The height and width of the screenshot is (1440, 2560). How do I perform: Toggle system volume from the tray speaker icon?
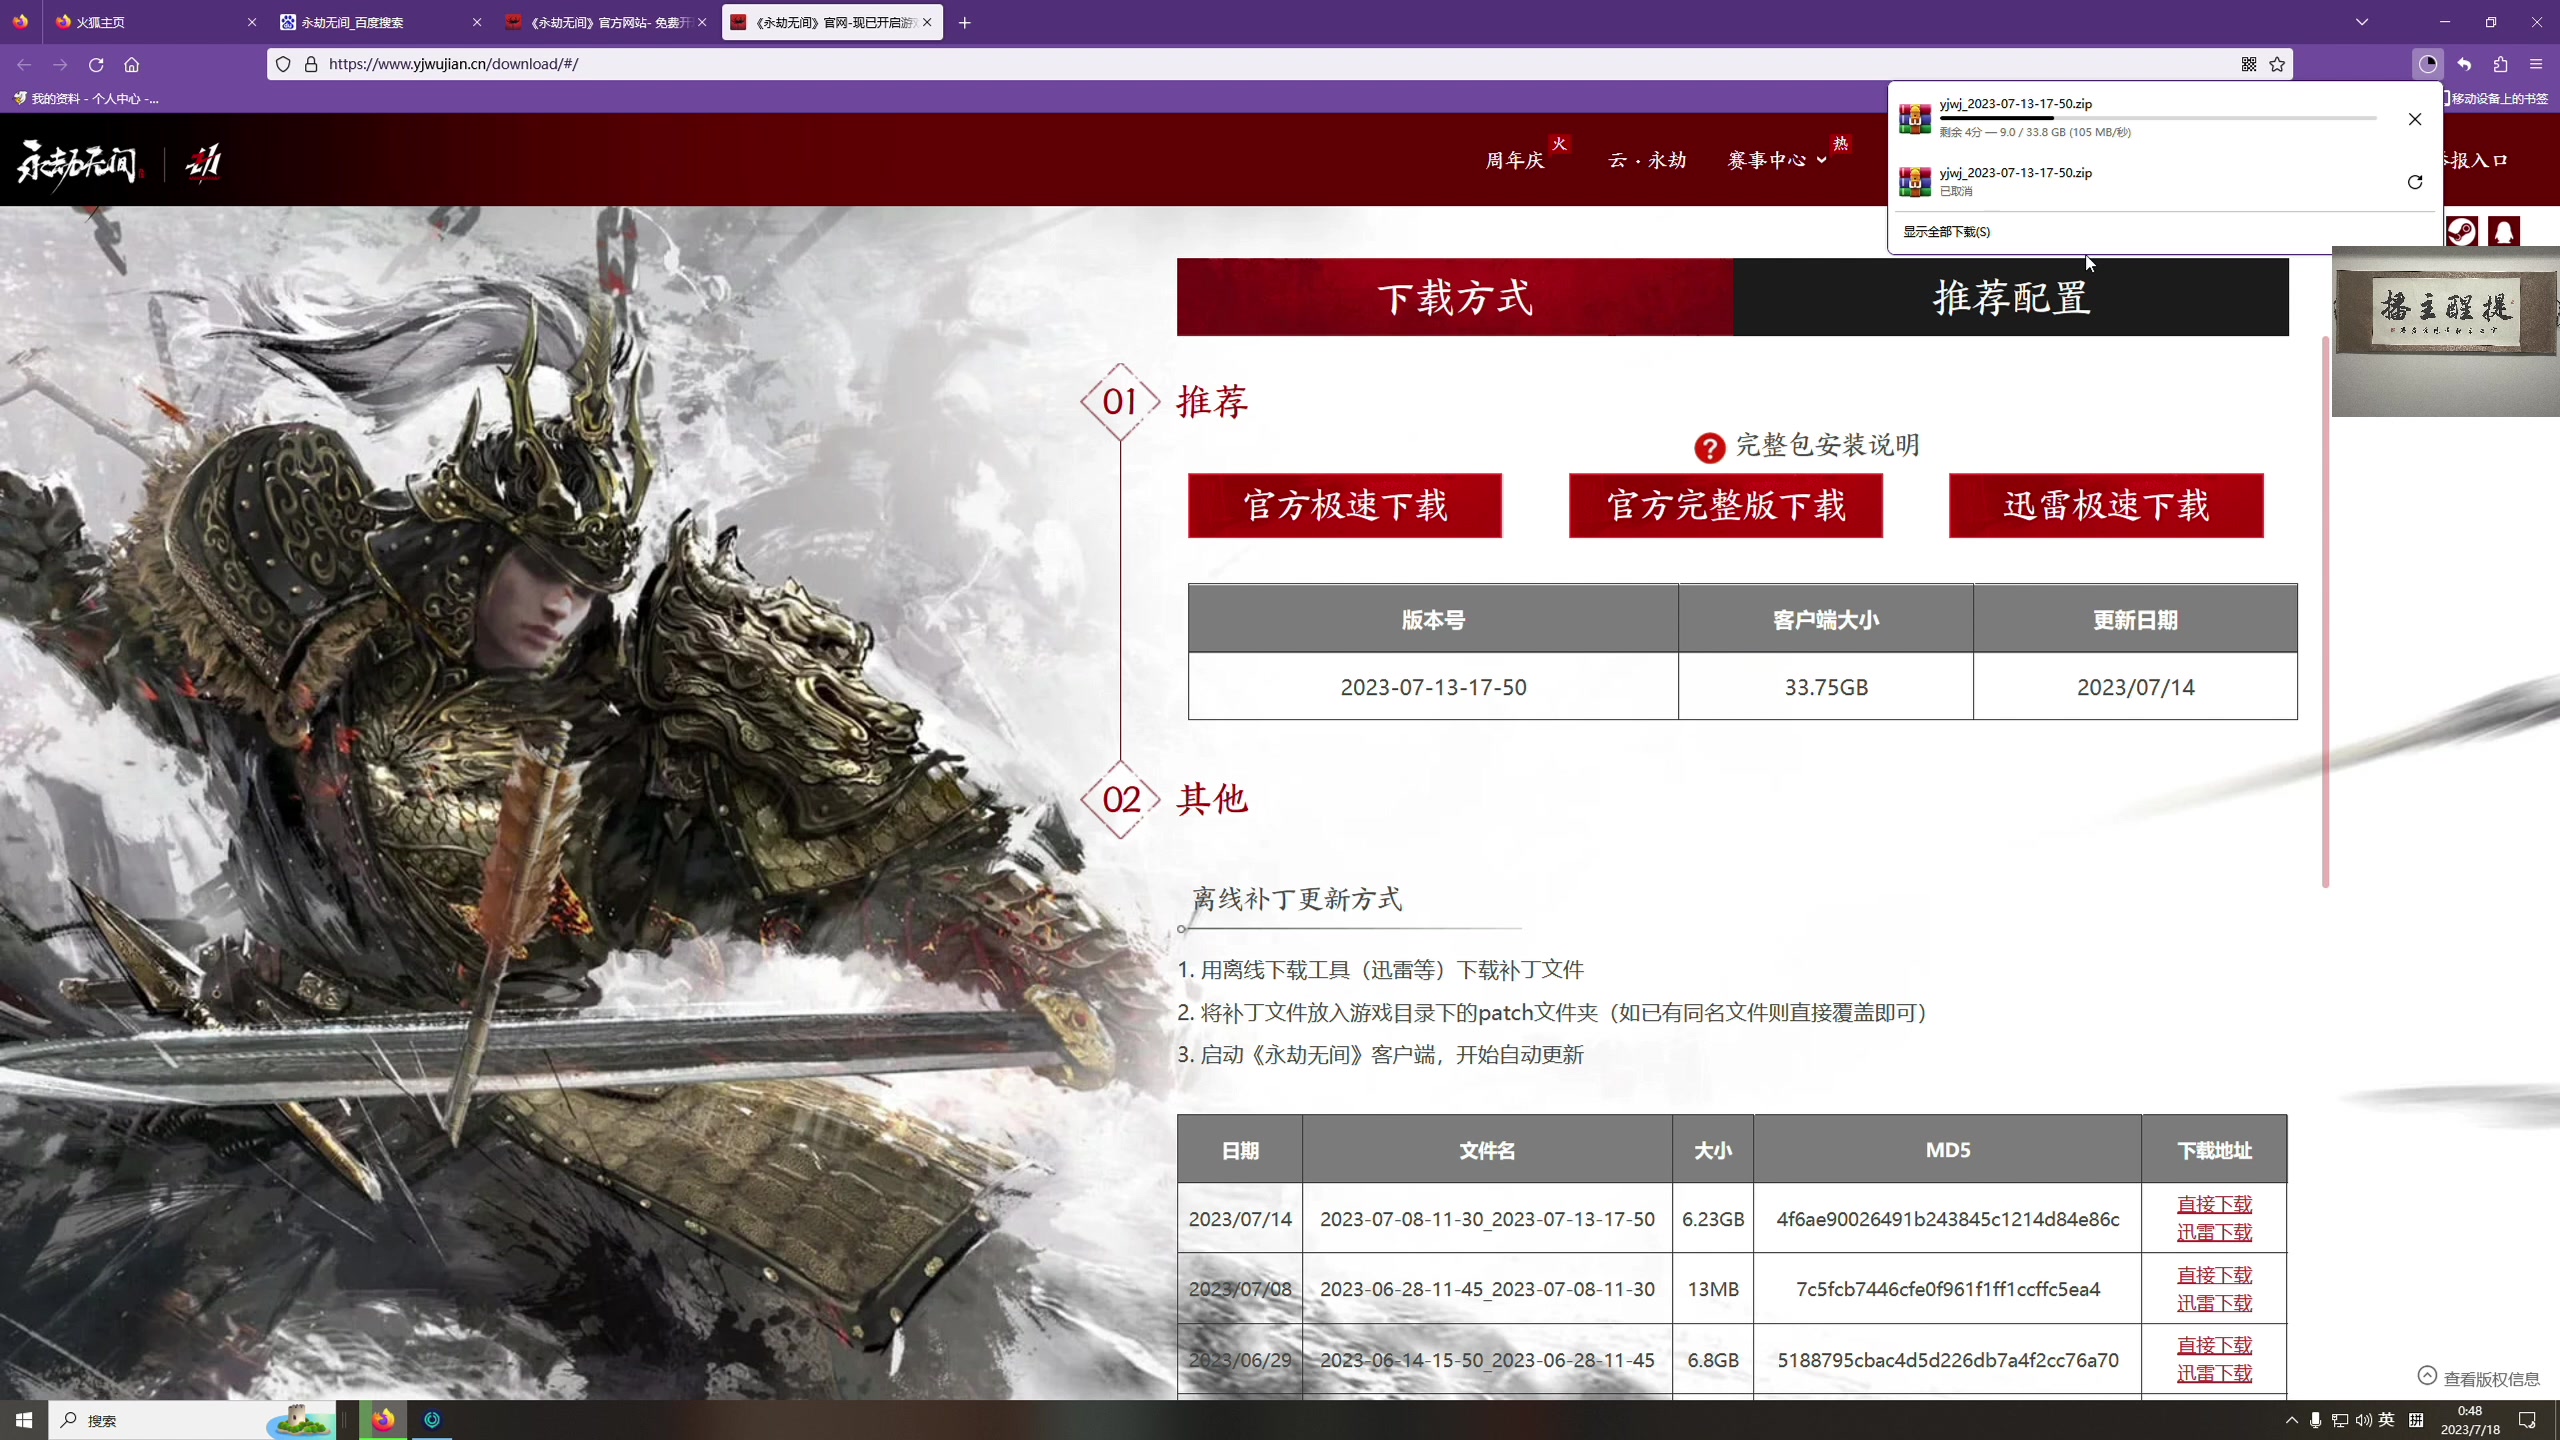2363,1419
